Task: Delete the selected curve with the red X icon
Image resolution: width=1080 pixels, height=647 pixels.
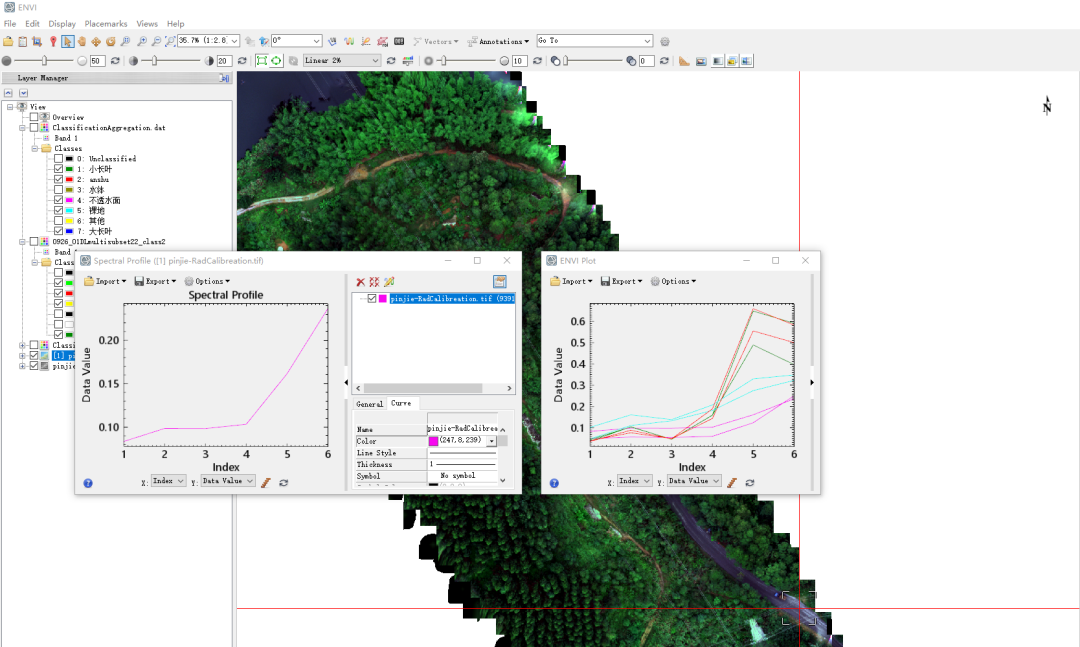Action: click(x=361, y=283)
